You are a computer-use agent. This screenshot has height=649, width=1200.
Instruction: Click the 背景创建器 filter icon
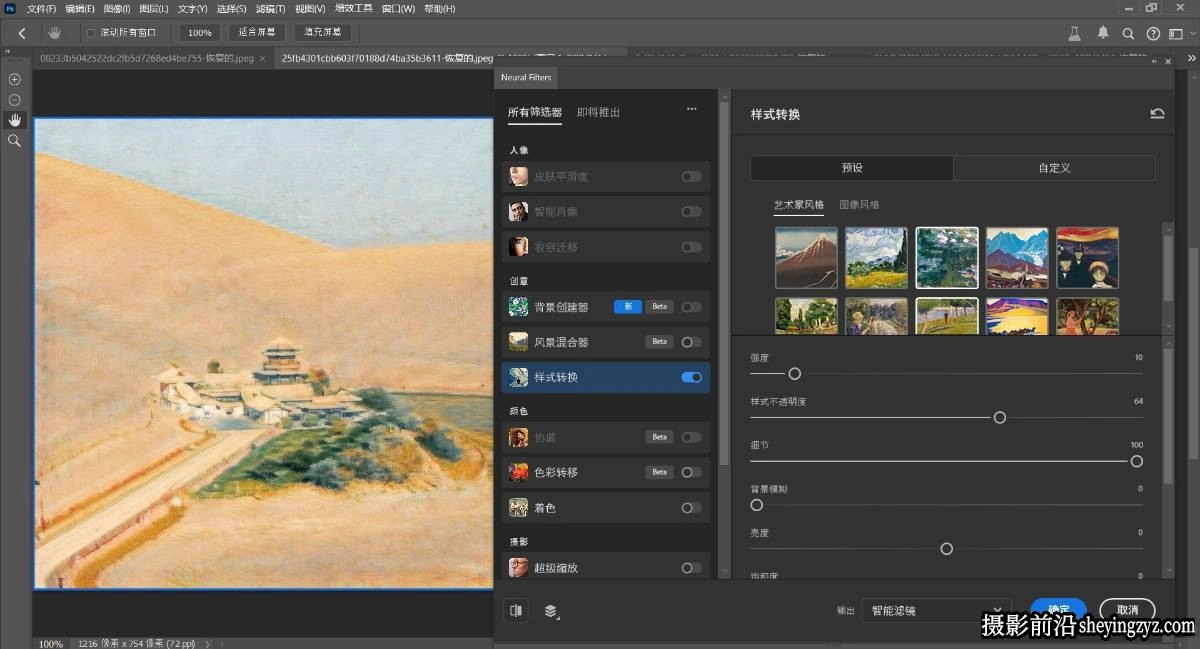click(518, 306)
